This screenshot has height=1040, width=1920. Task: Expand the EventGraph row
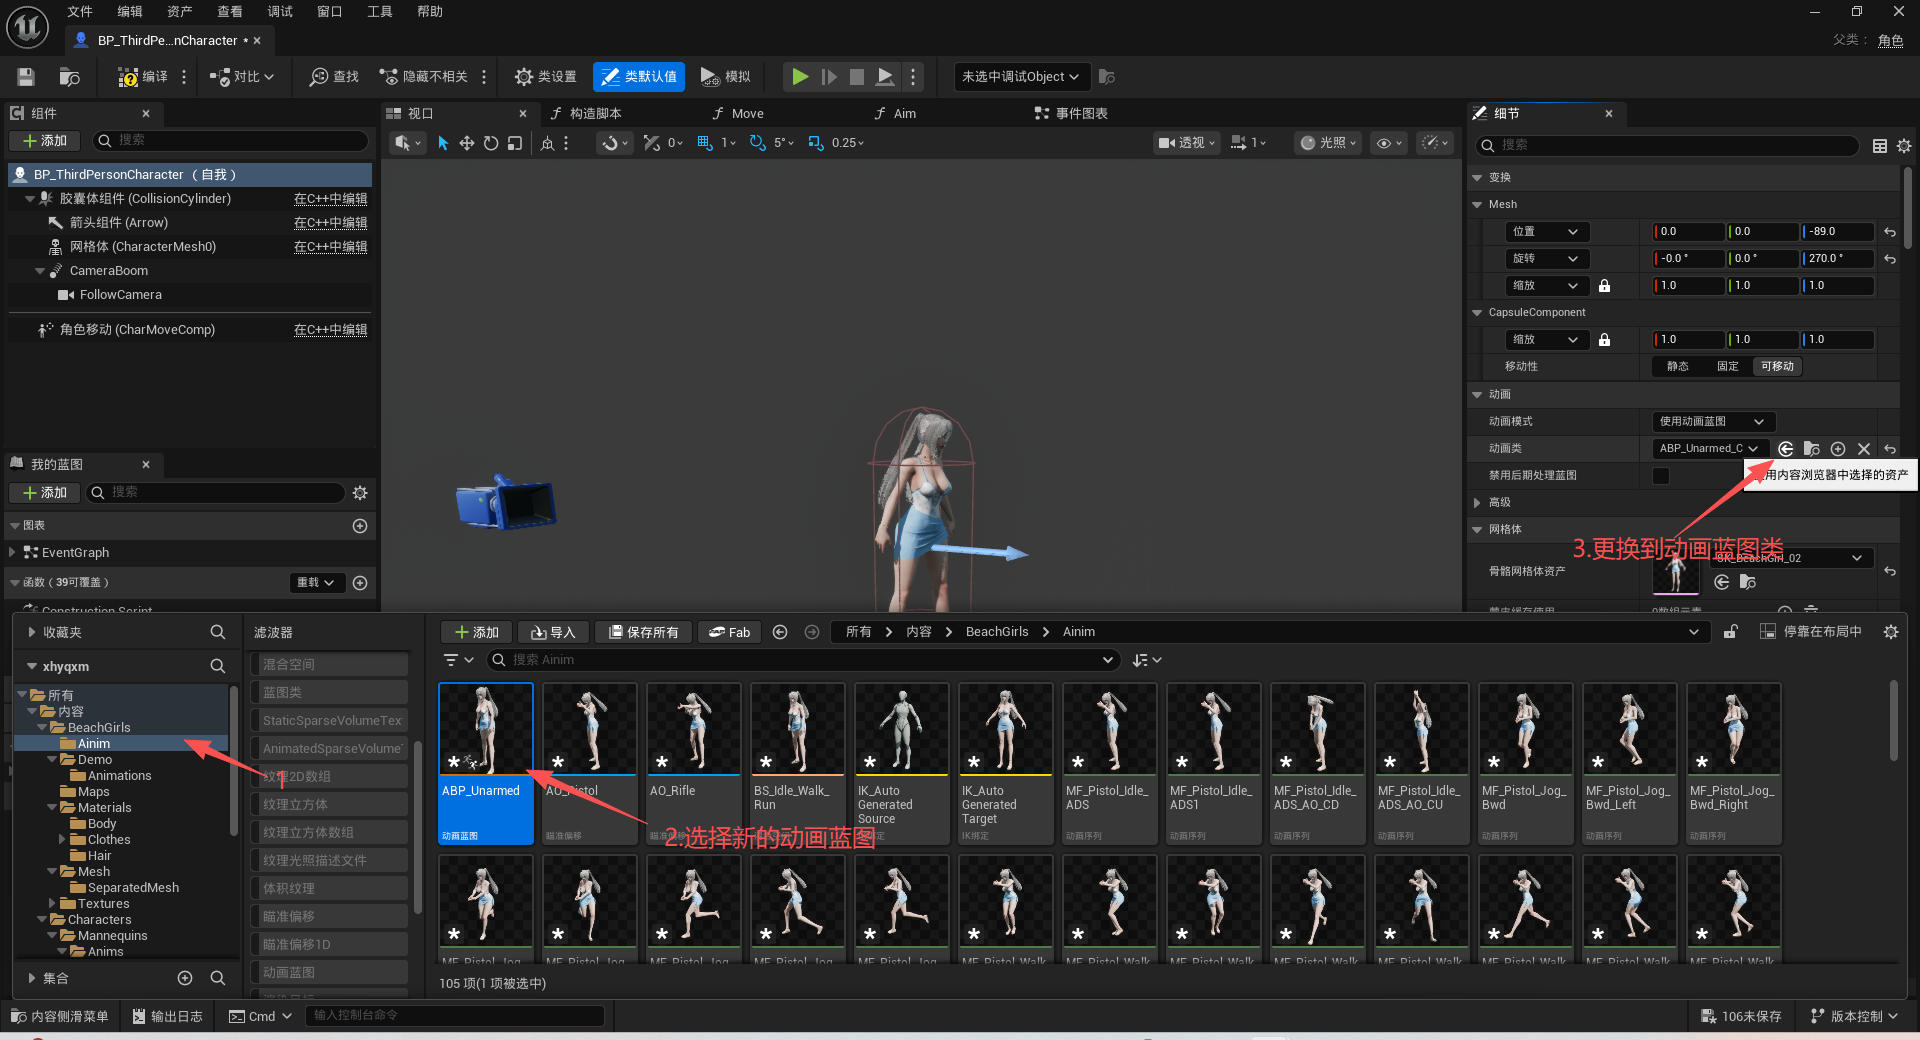coord(12,553)
